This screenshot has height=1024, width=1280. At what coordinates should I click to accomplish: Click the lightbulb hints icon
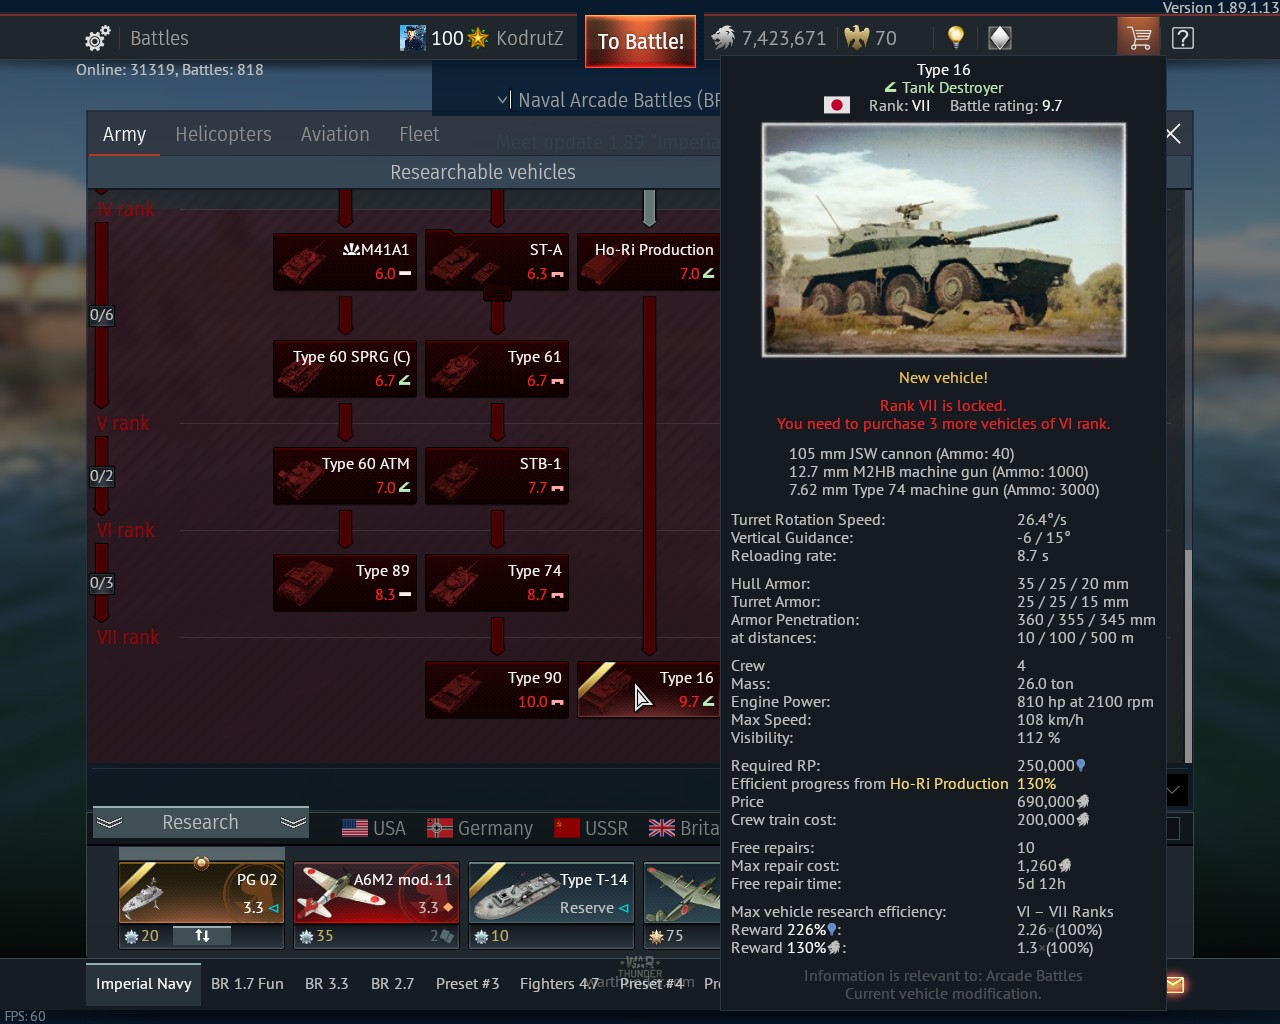[956, 38]
